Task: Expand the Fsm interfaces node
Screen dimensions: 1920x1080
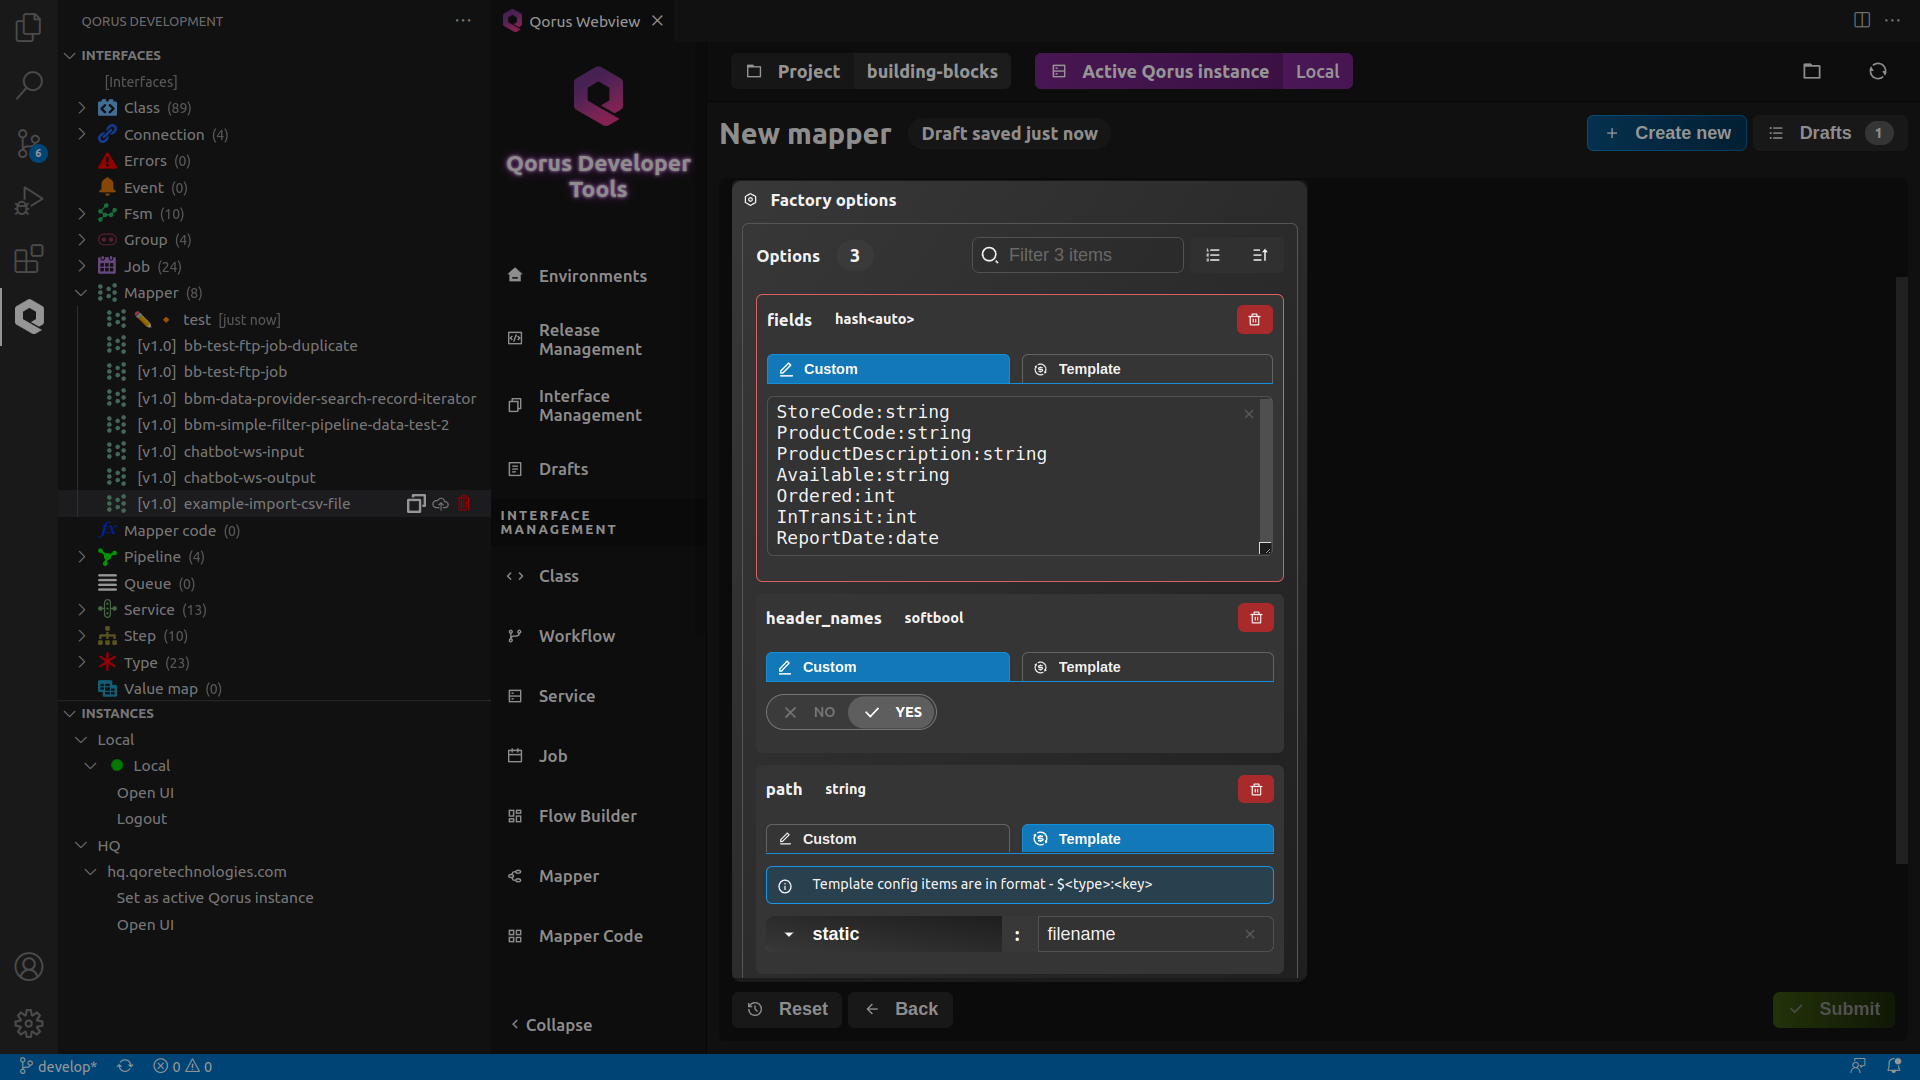Action: click(x=82, y=213)
